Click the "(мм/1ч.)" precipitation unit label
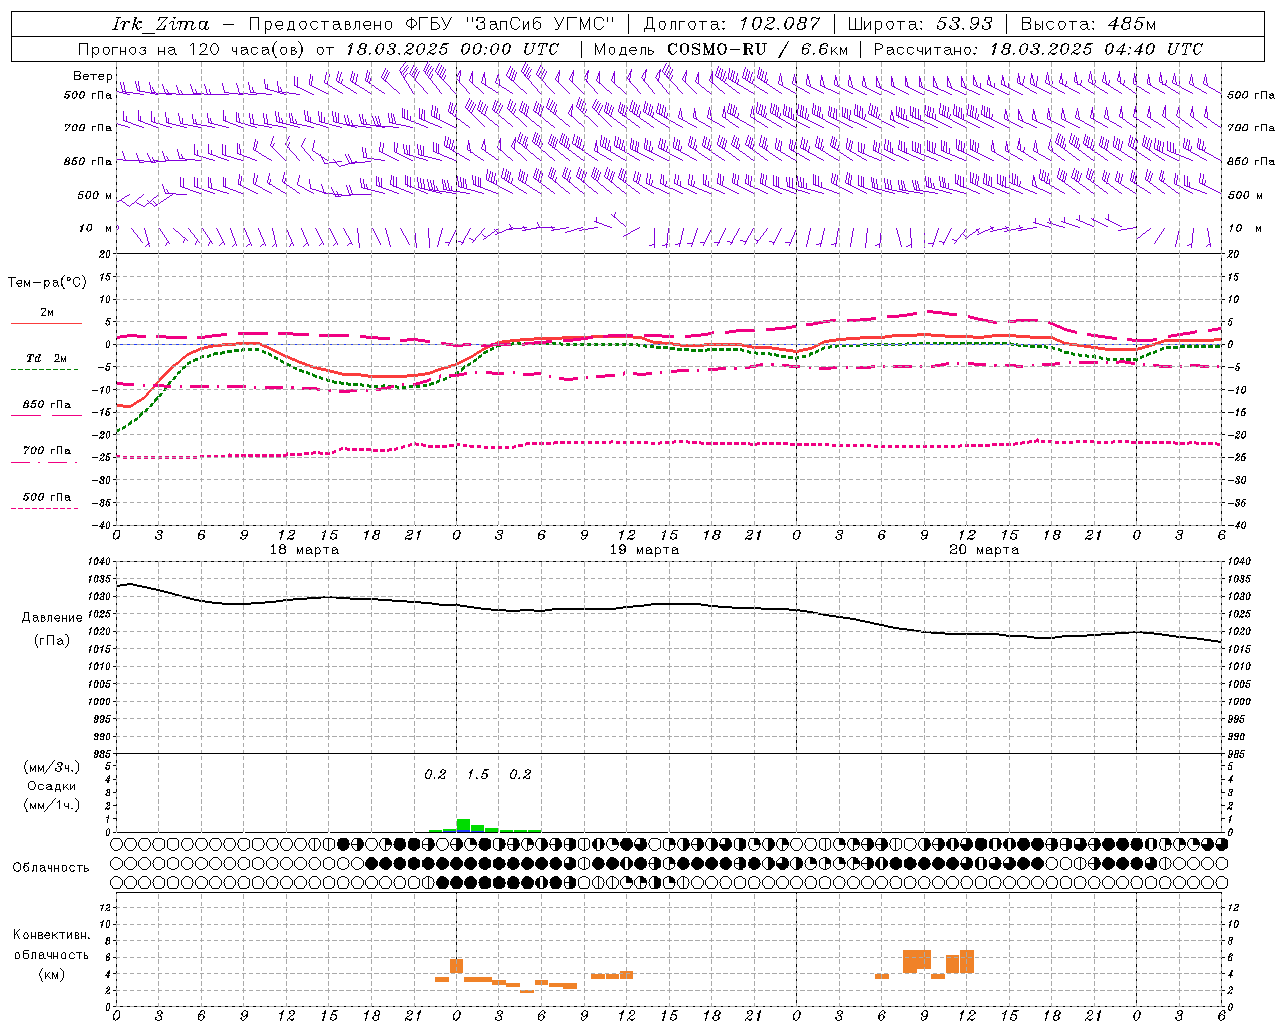Screen dimensions: 1280x1024 tap(51, 805)
